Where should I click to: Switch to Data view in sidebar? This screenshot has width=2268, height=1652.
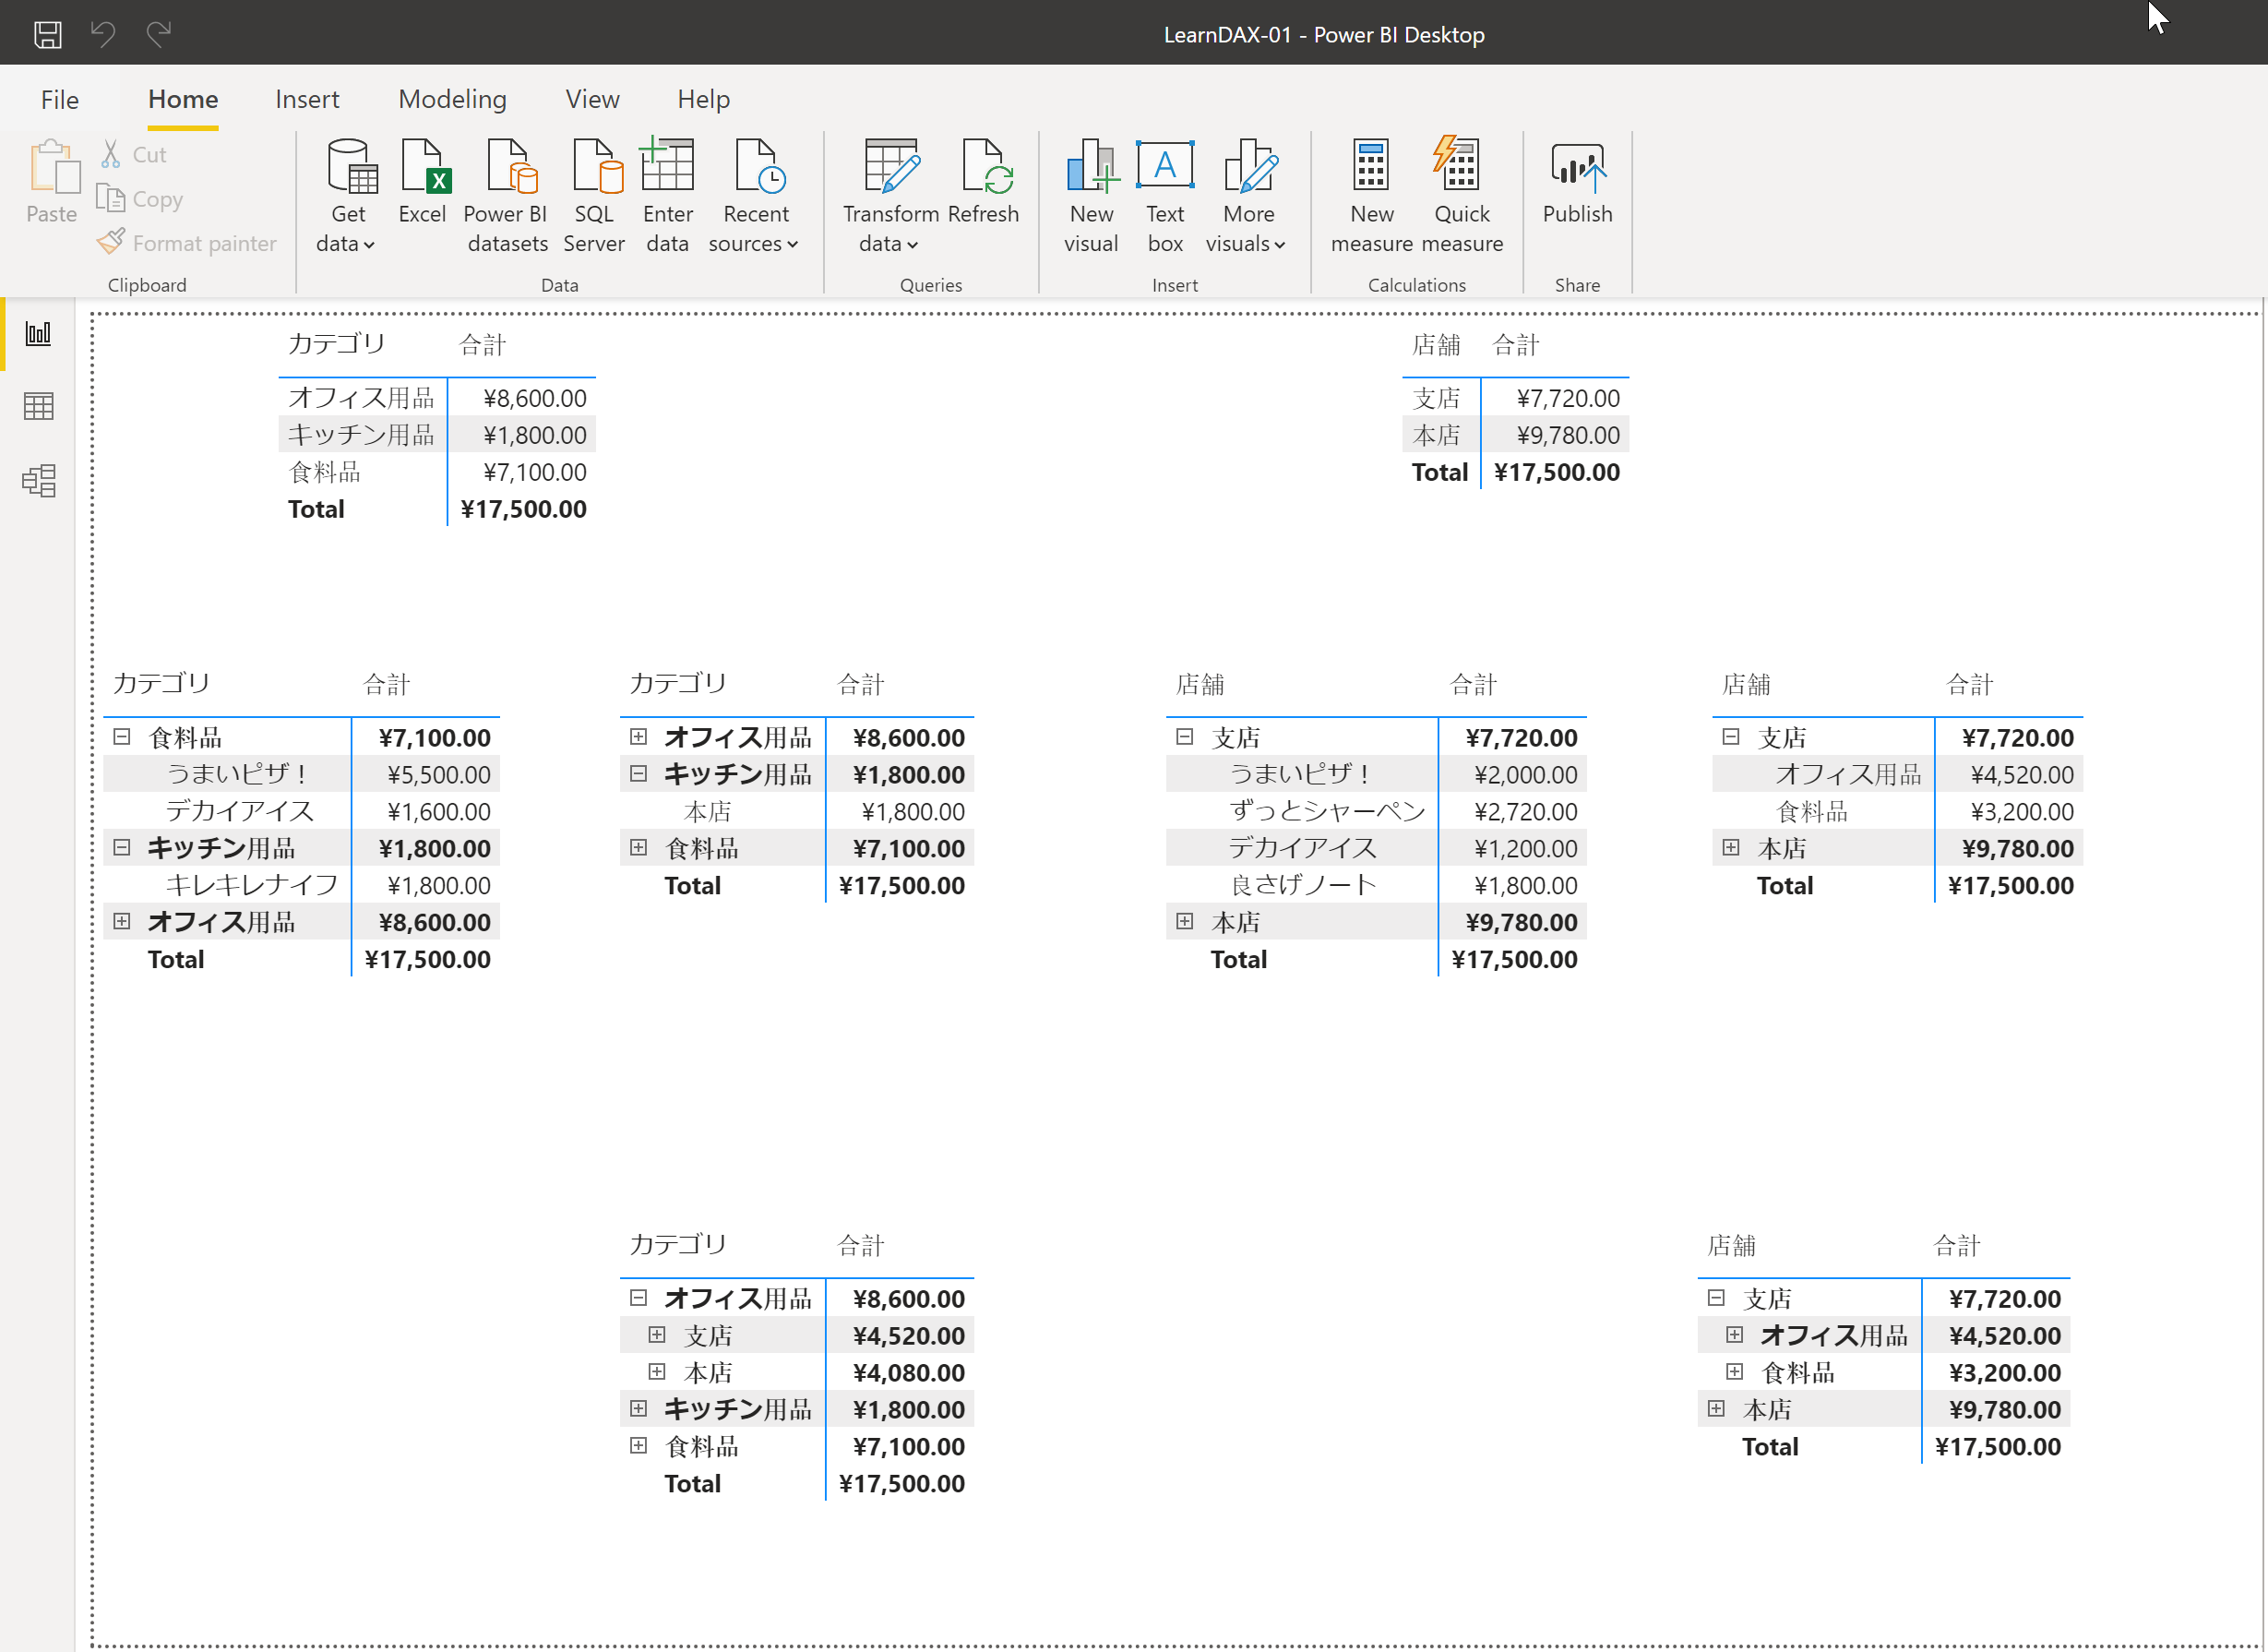[39, 406]
